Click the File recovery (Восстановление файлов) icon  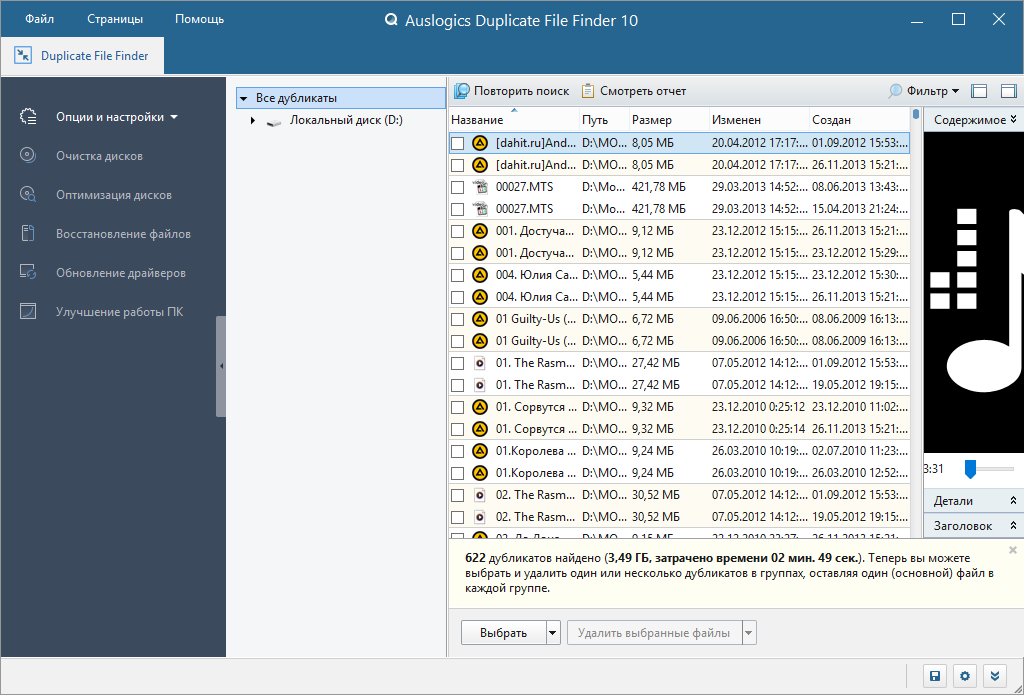(x=27, y=234)
